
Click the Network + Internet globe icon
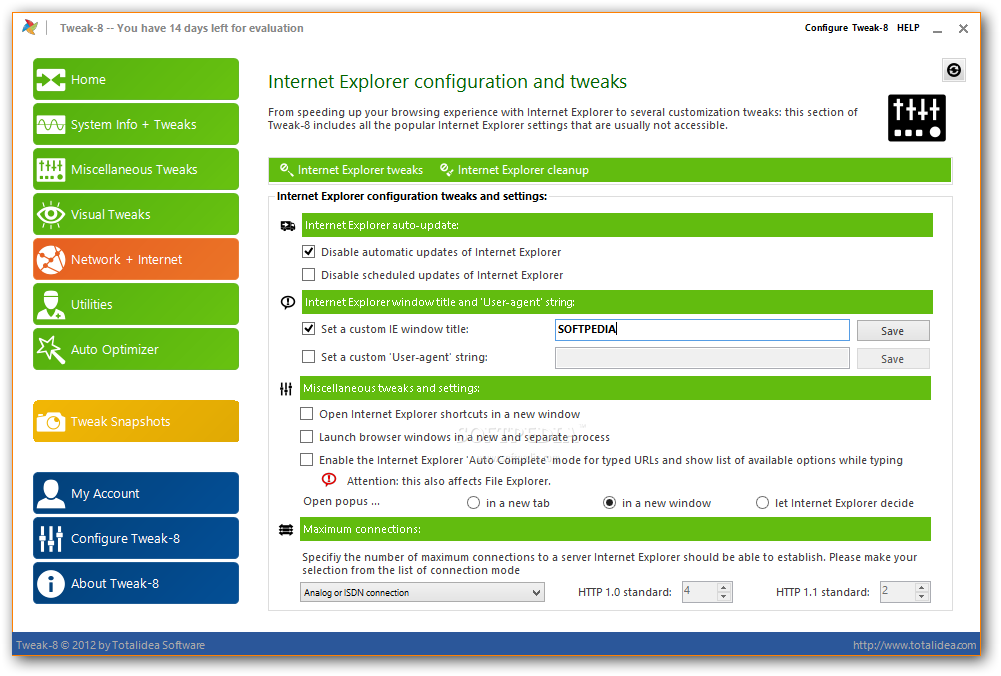click(x=51, y=260)
